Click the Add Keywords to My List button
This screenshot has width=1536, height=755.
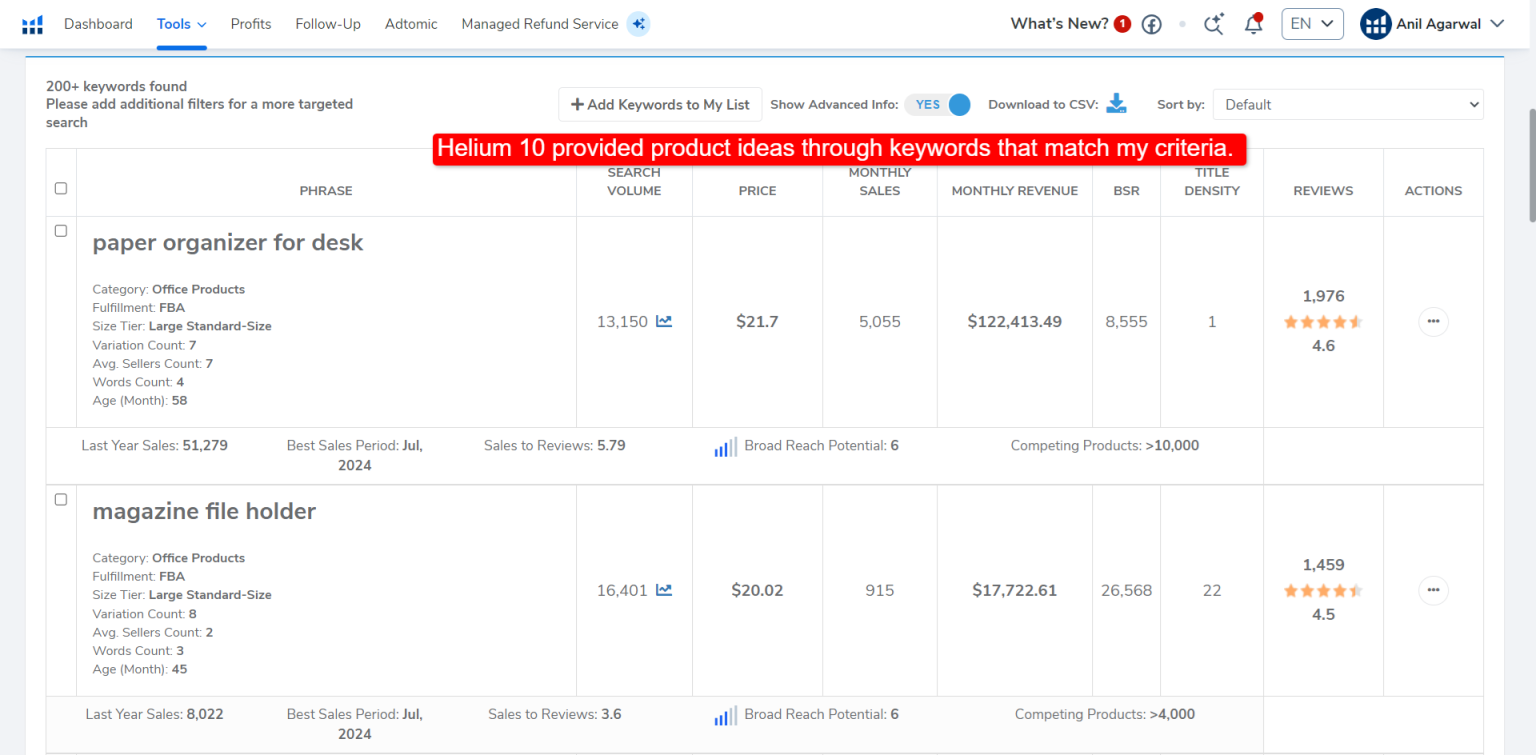660,104
